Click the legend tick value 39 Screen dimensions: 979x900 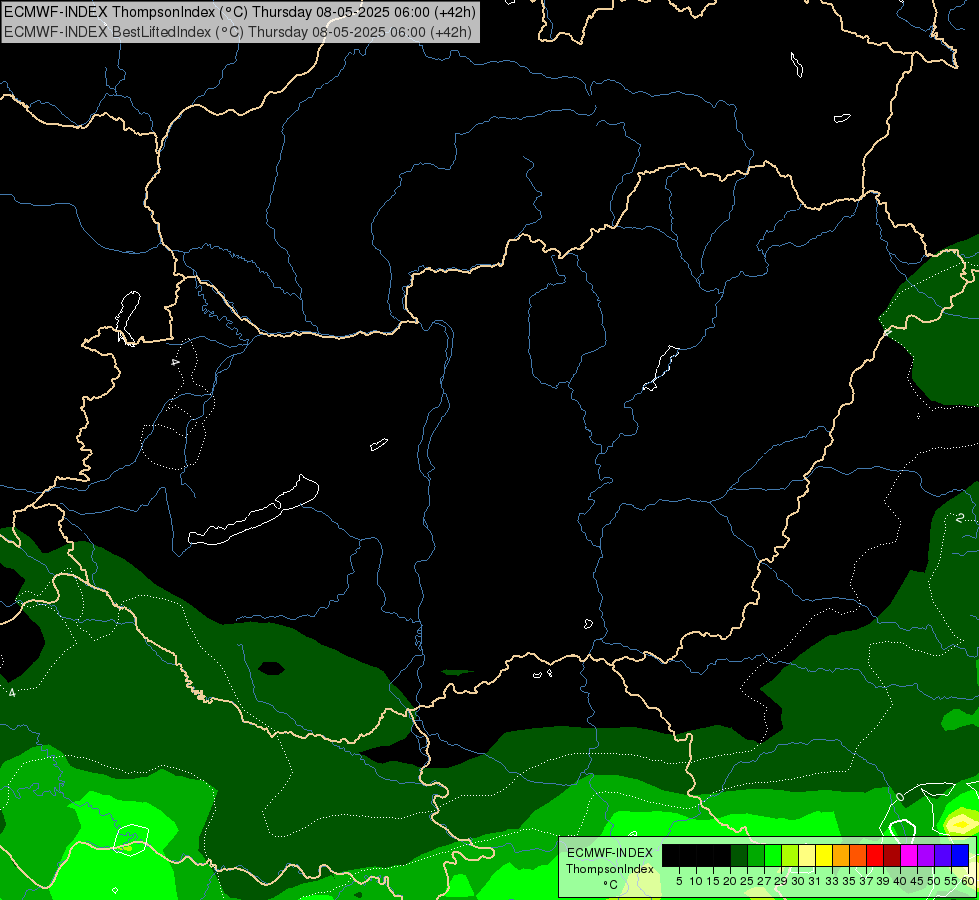click(883, 881)
